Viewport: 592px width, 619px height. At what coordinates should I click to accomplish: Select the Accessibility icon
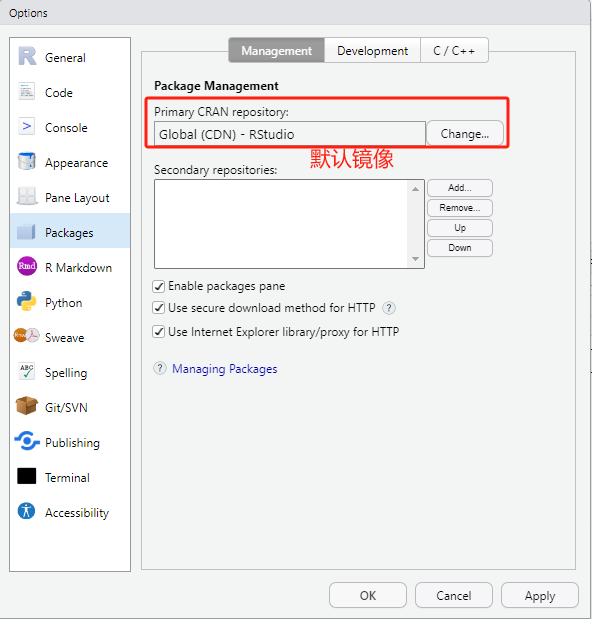click(x=27, y=511)
